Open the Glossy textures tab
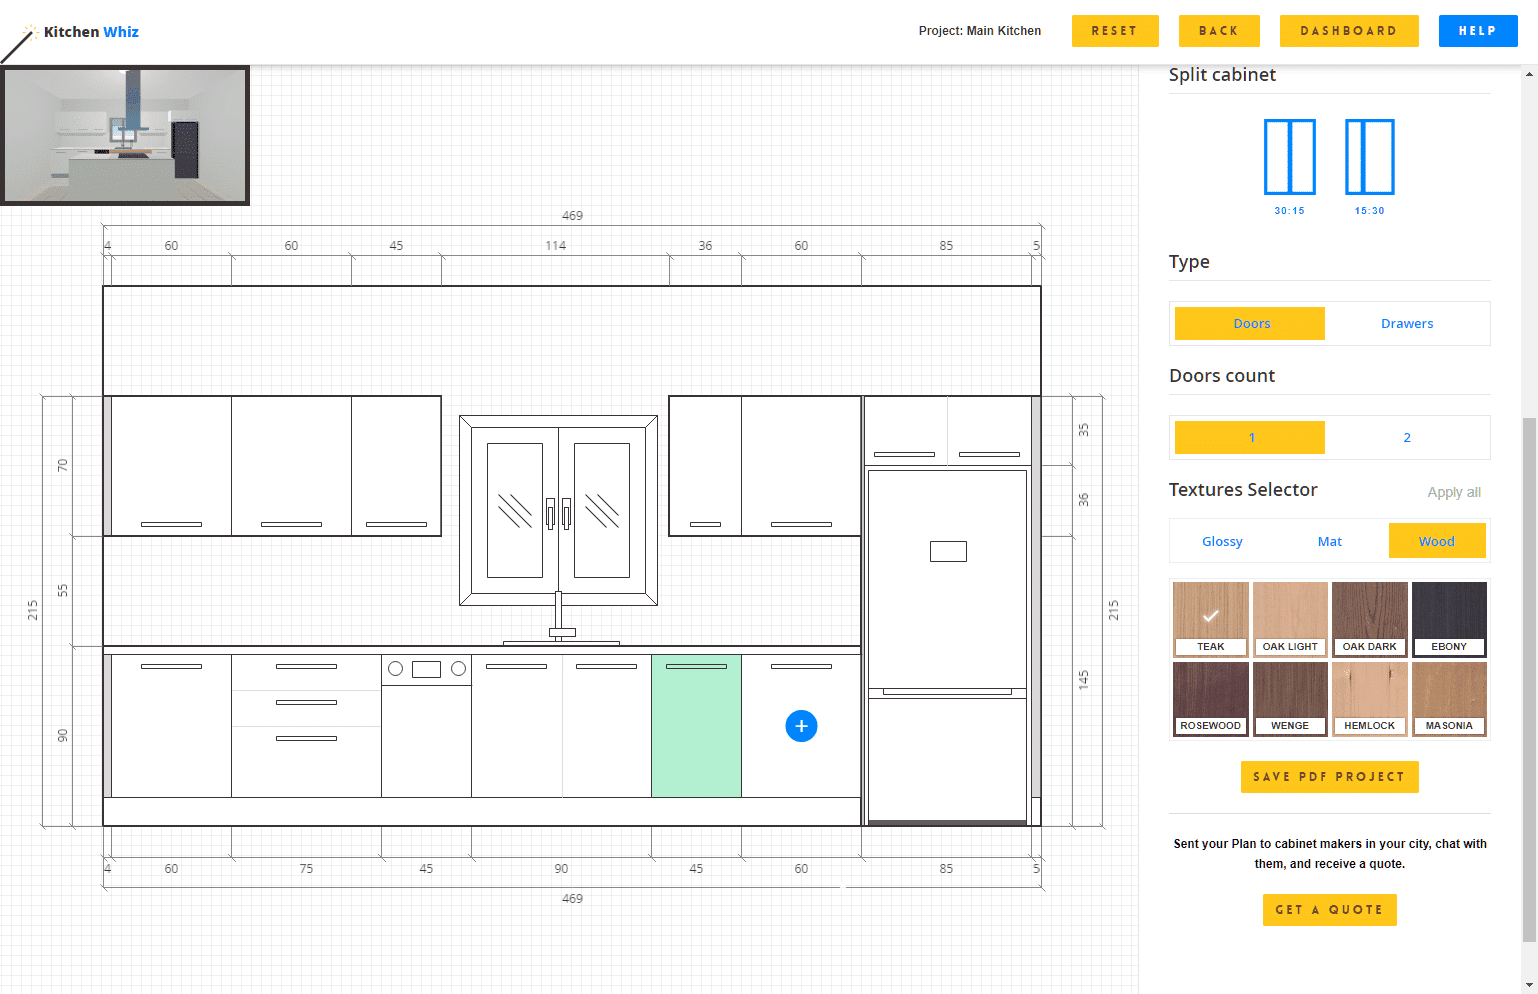 (x=1222, y=541)
